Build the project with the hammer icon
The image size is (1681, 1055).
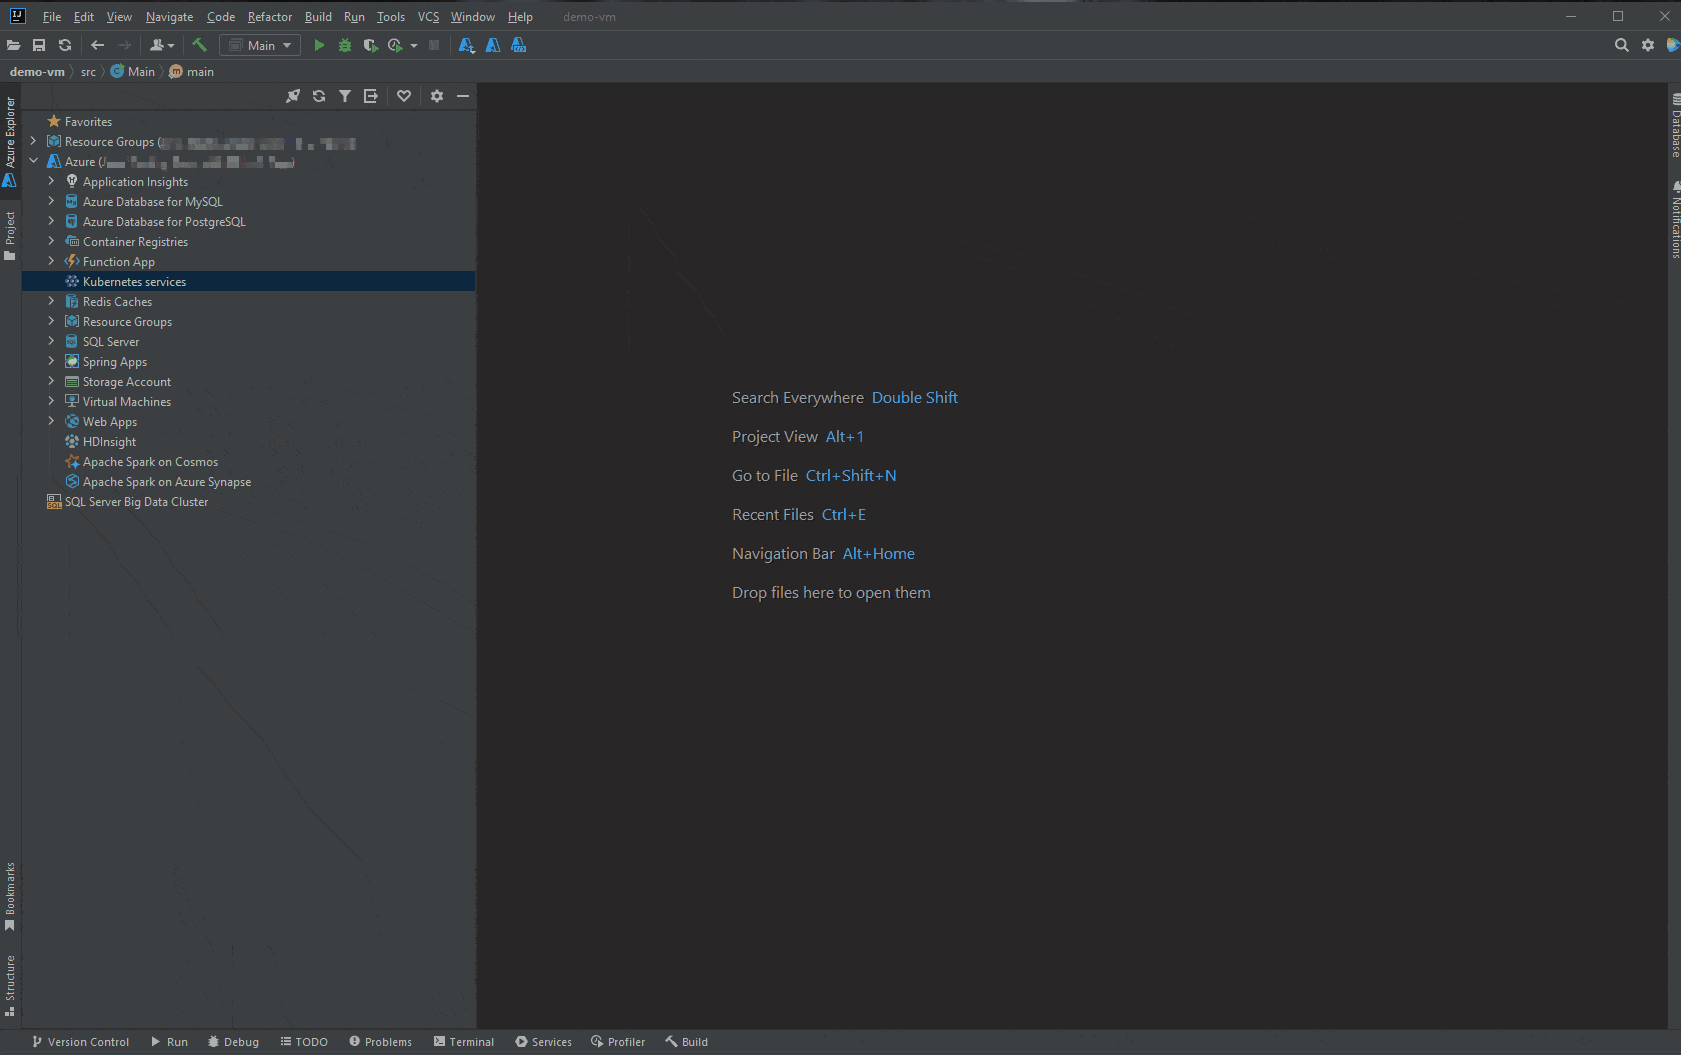[x=200, y=45]
